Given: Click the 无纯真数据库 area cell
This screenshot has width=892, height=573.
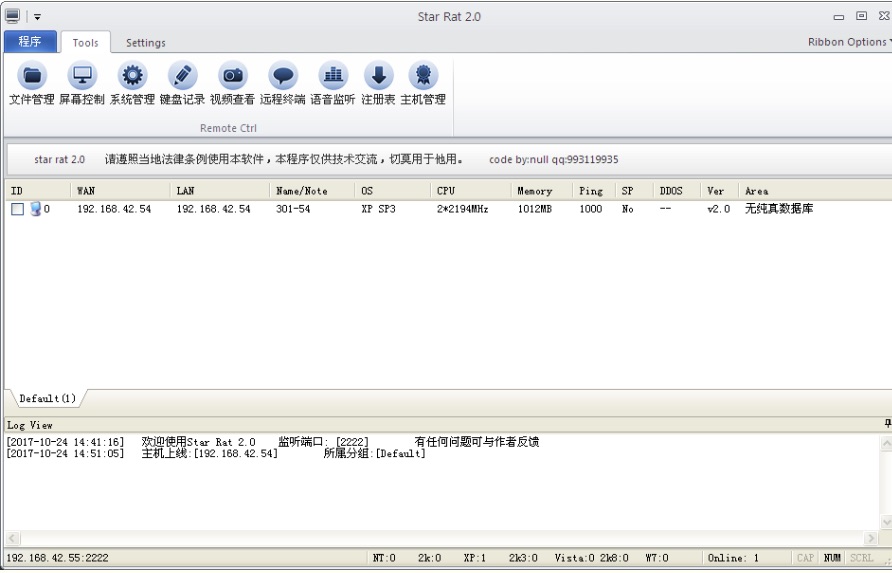Looking at the screenshot, I should [779, 209].
